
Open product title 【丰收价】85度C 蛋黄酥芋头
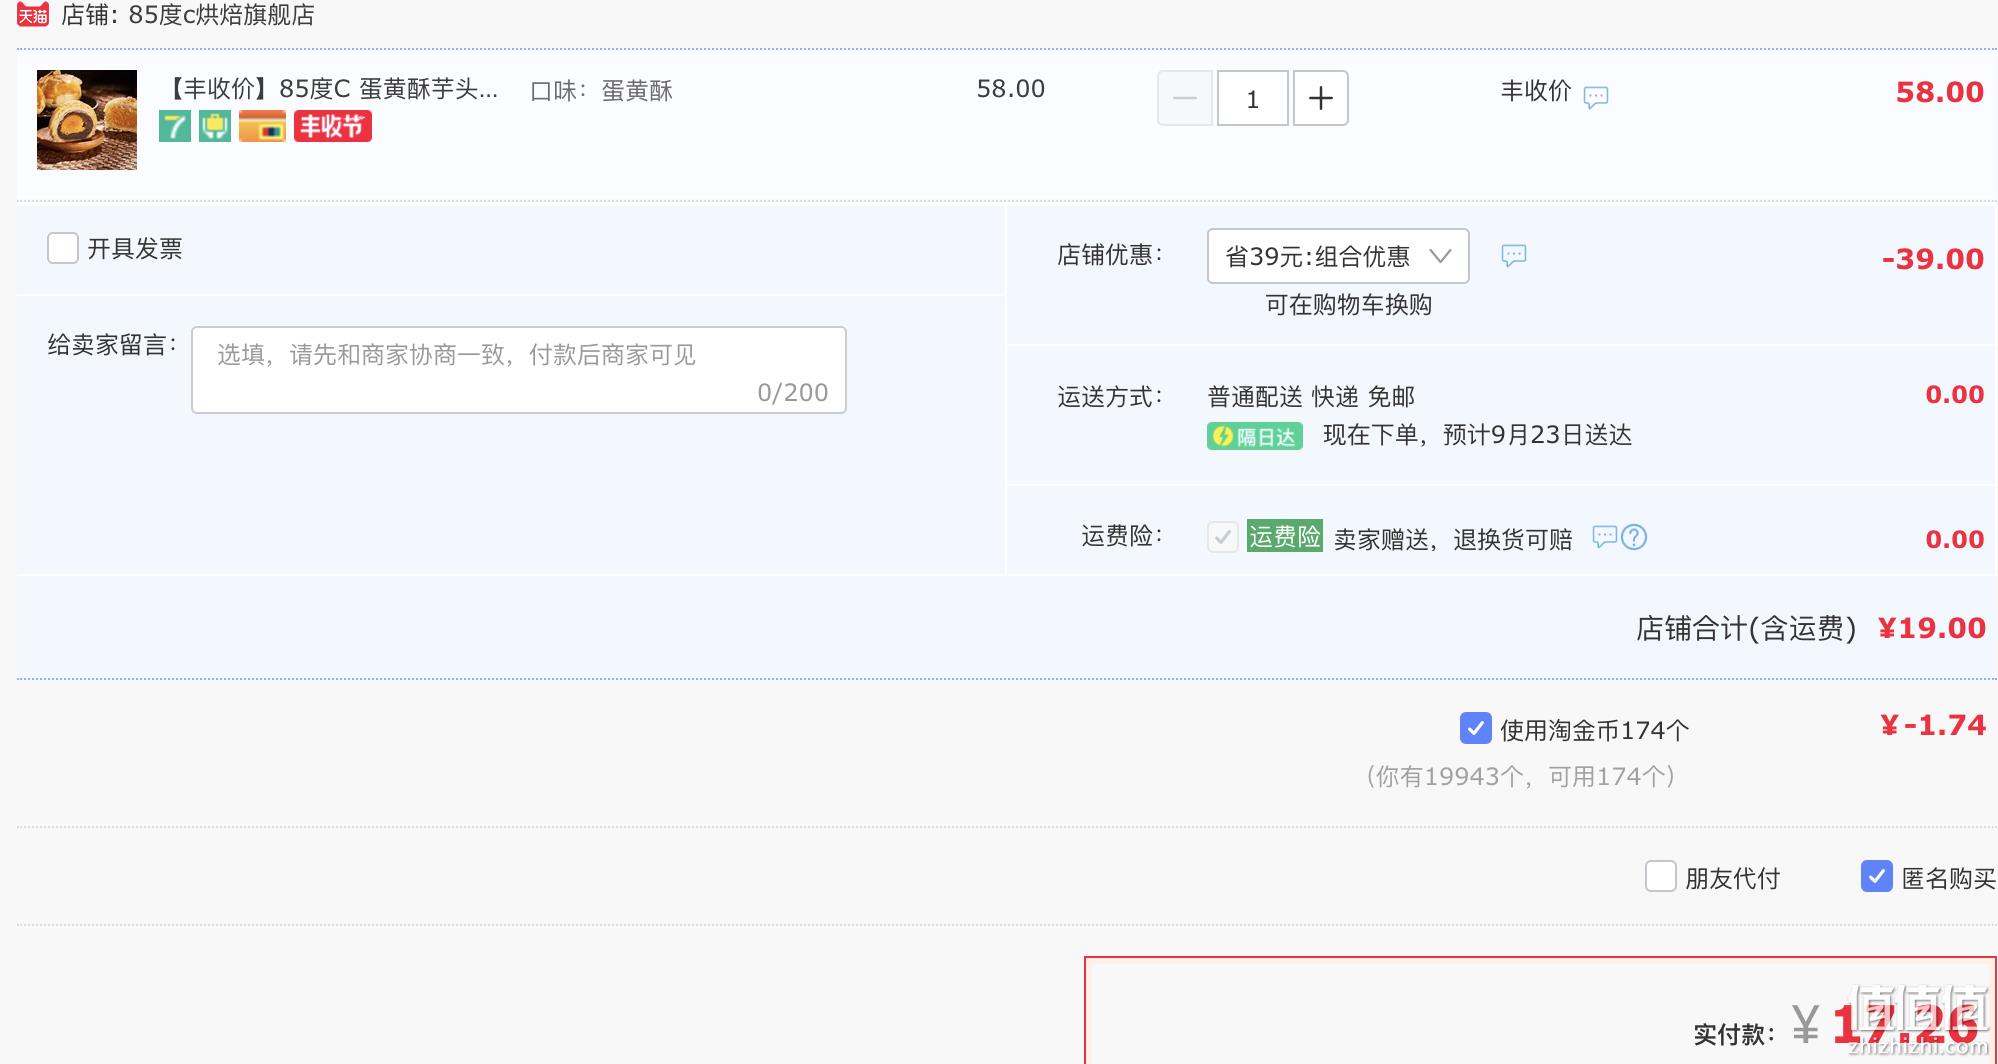tap(329, 89)
